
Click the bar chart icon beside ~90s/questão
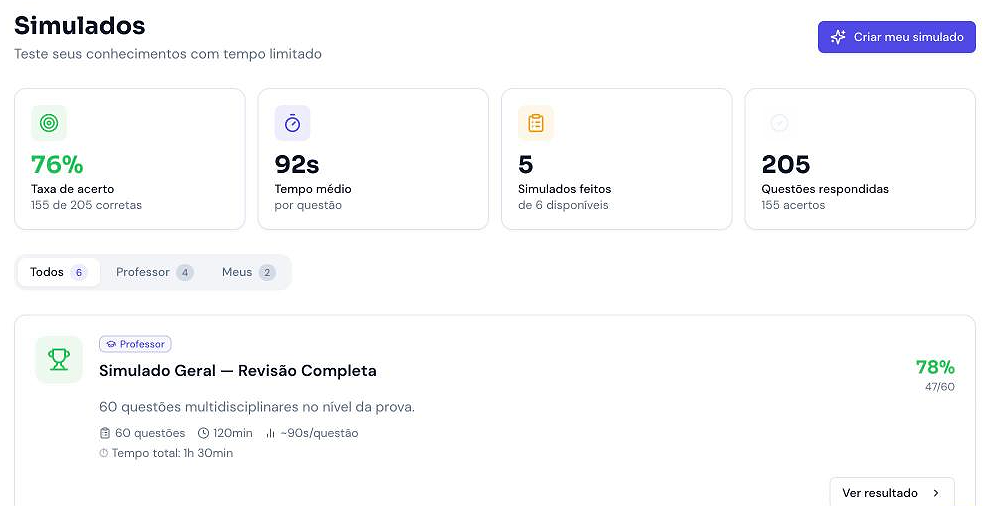(271, 433)
